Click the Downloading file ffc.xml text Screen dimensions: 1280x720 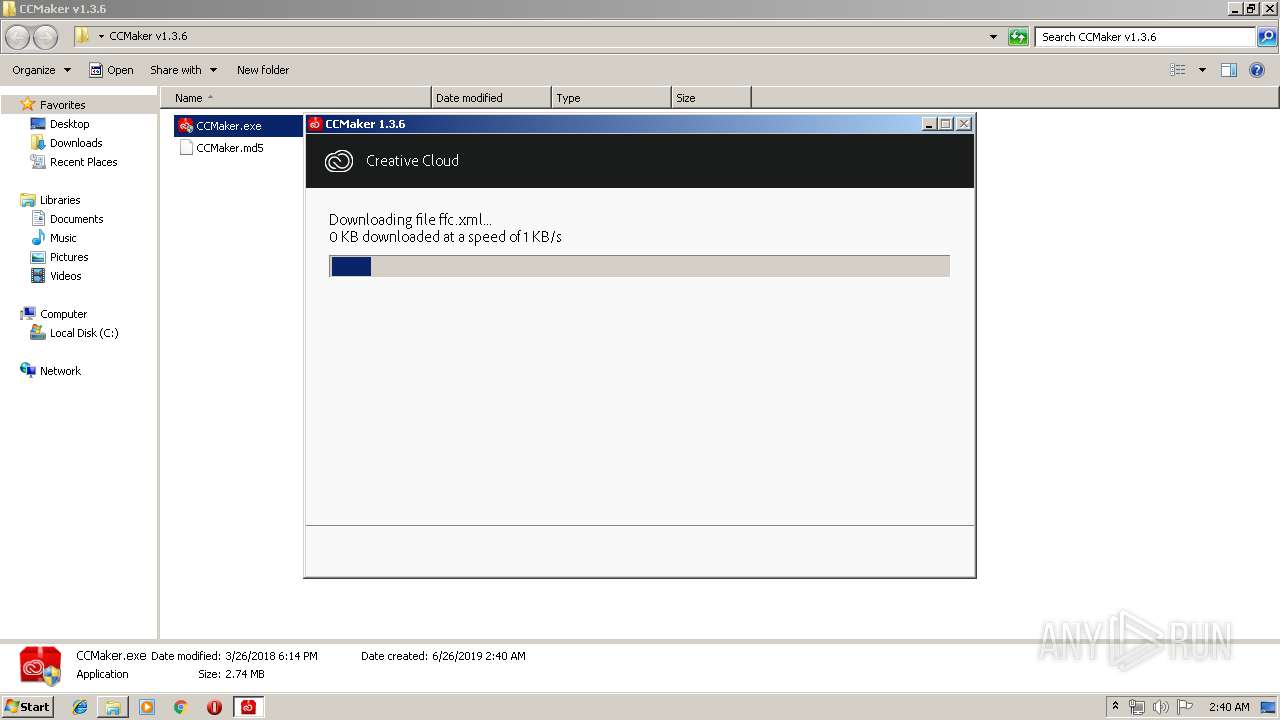[410, 220]
